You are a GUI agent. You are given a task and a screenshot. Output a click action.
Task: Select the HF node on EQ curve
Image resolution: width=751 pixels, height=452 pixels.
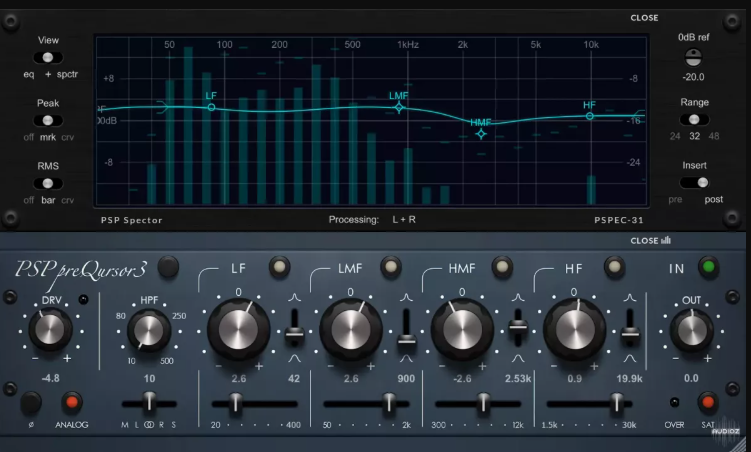[590, 116]
